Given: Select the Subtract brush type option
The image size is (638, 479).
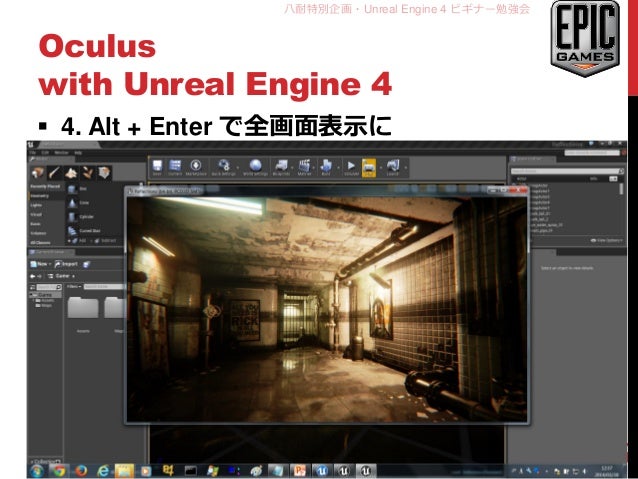Looking at the screenshot, I should coord(105,240).
